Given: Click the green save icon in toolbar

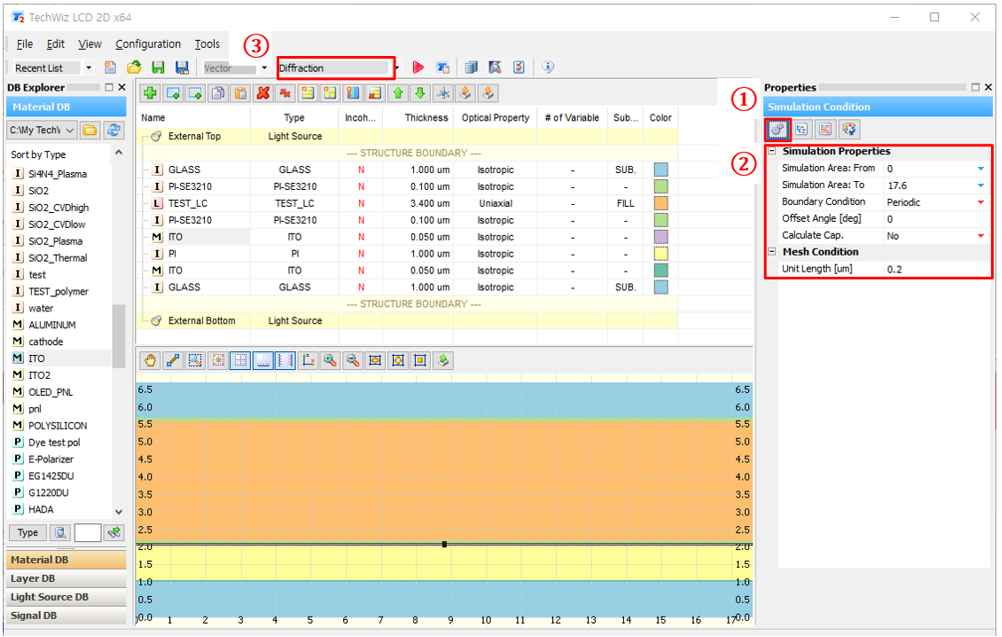Looking at the screenshot, I should (158, 68).
